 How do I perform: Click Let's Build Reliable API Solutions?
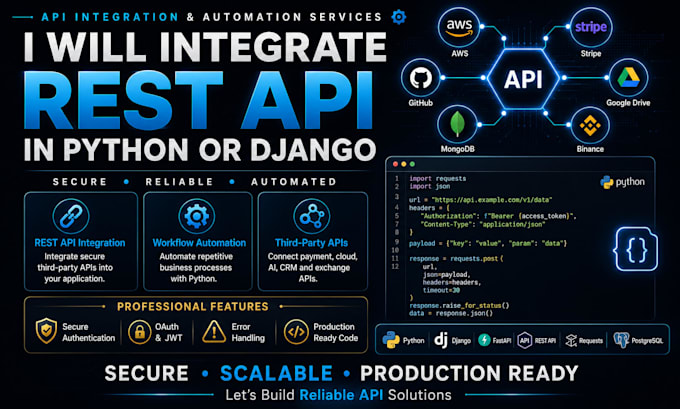338,395
